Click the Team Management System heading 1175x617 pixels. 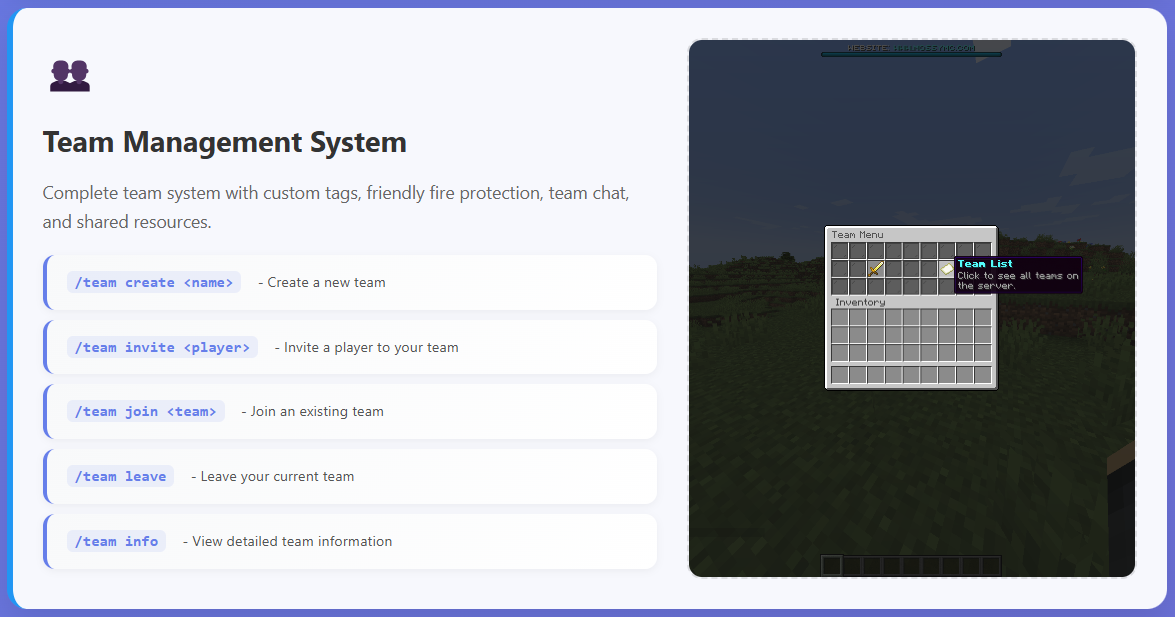pyautogui.click(x=224, y=142)
